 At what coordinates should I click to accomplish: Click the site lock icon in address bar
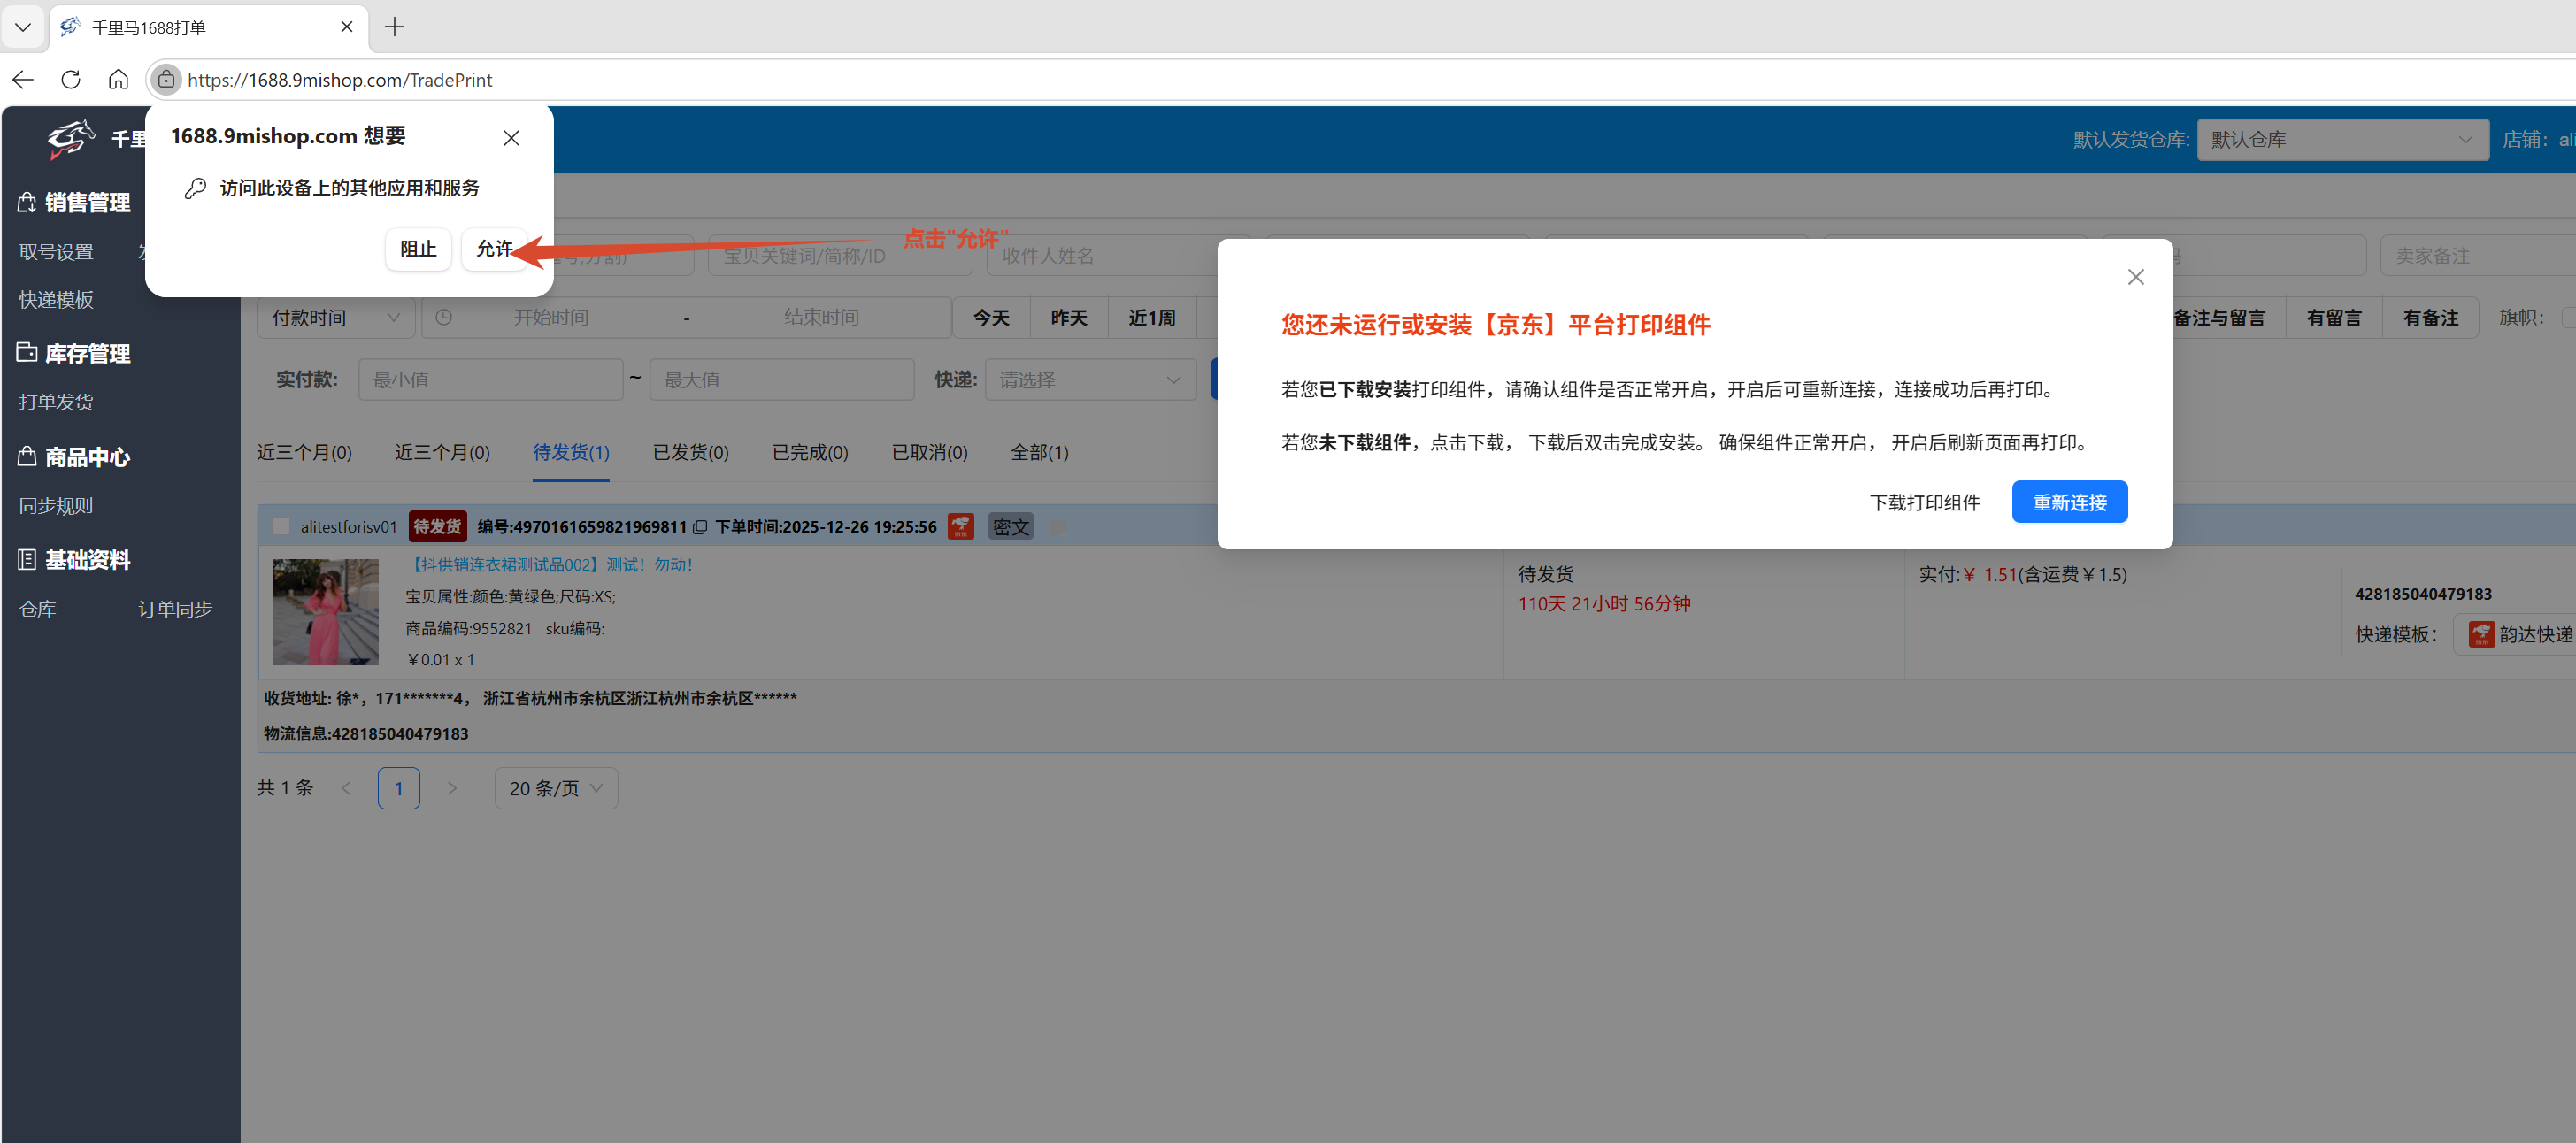(x=166, y=80)
